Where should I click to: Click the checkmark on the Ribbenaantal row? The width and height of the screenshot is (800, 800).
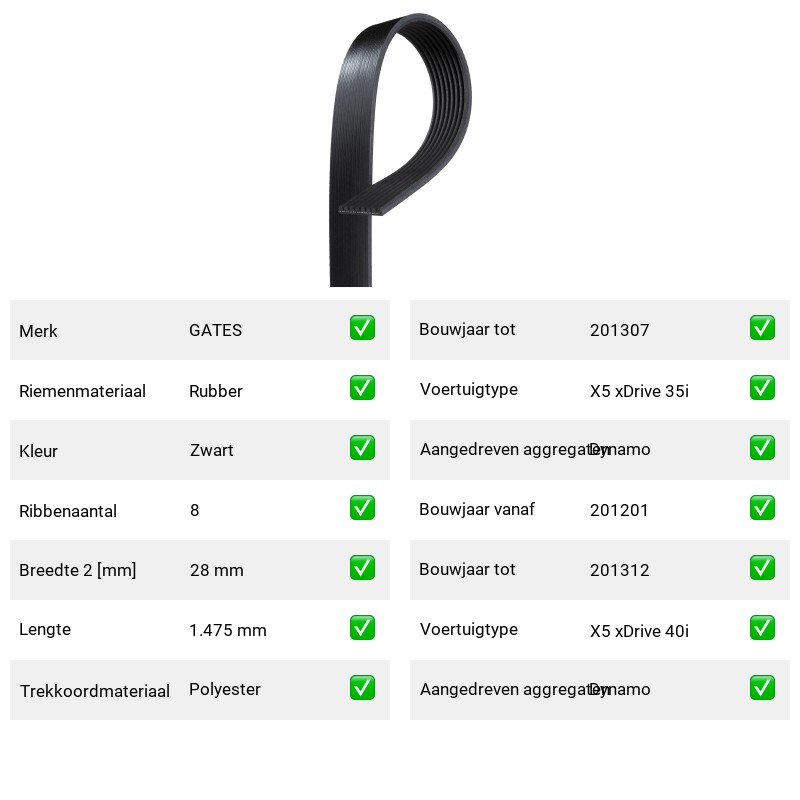coord(362,508)
